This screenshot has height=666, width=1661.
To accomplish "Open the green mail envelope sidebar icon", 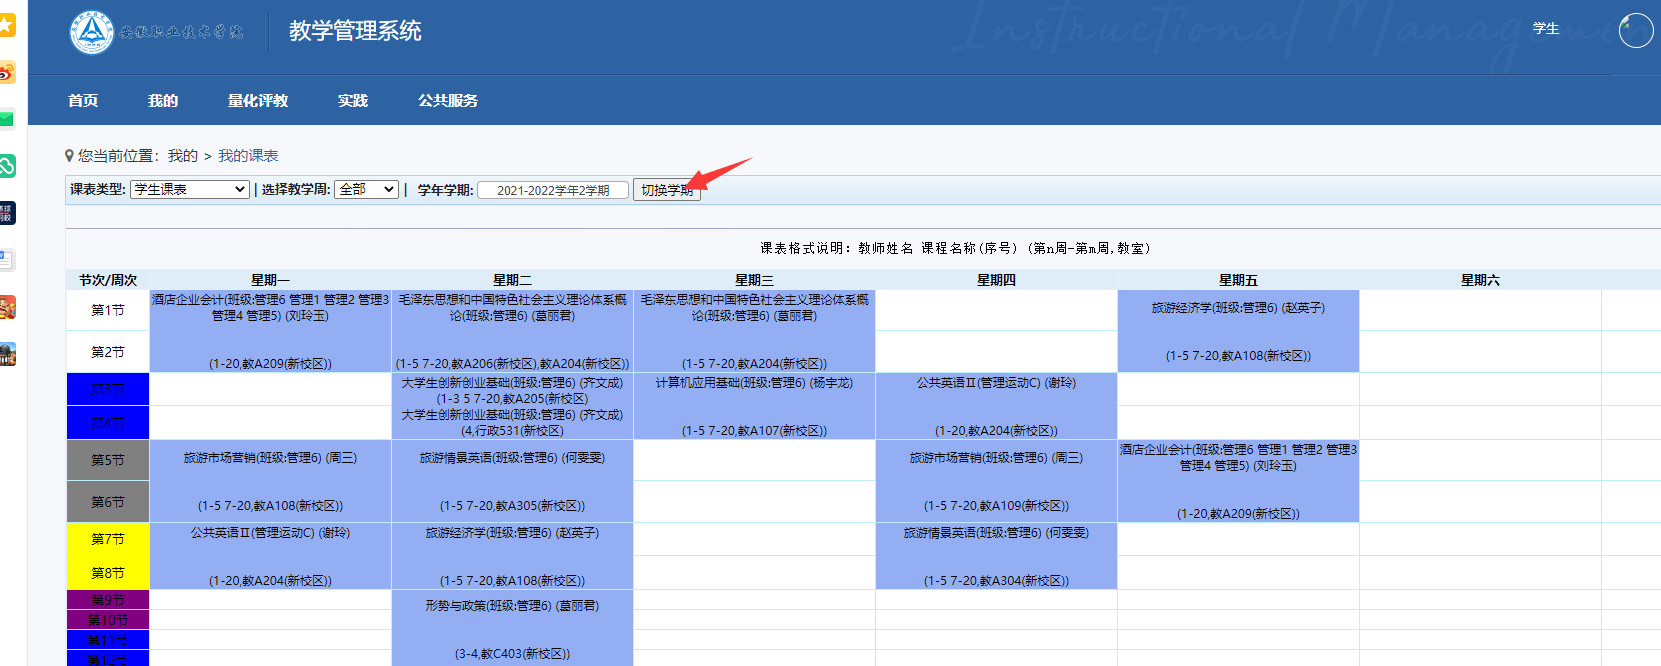I will tap(6, 119).
